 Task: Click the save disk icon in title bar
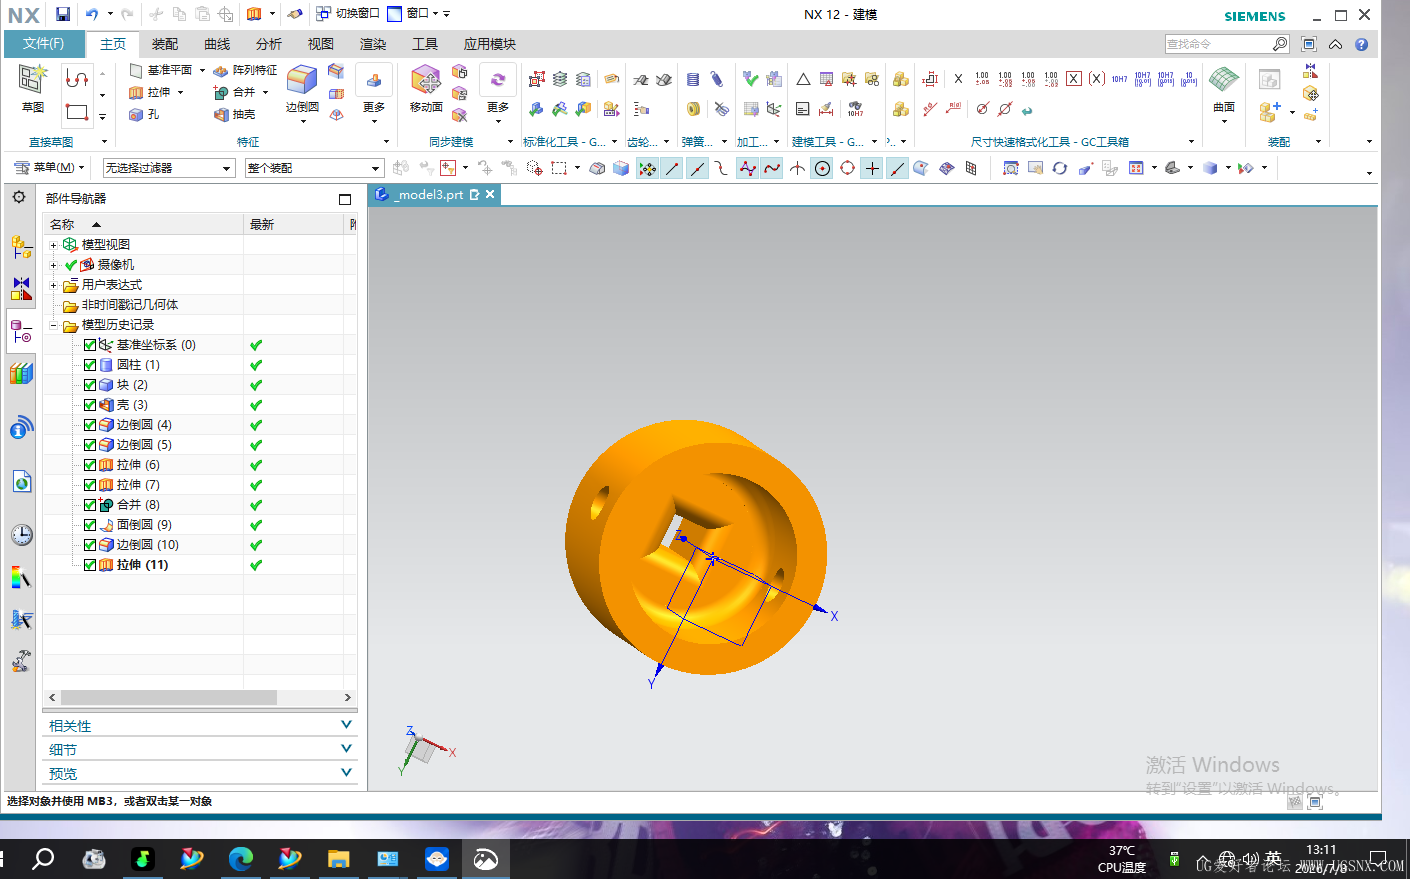(63, 14)
